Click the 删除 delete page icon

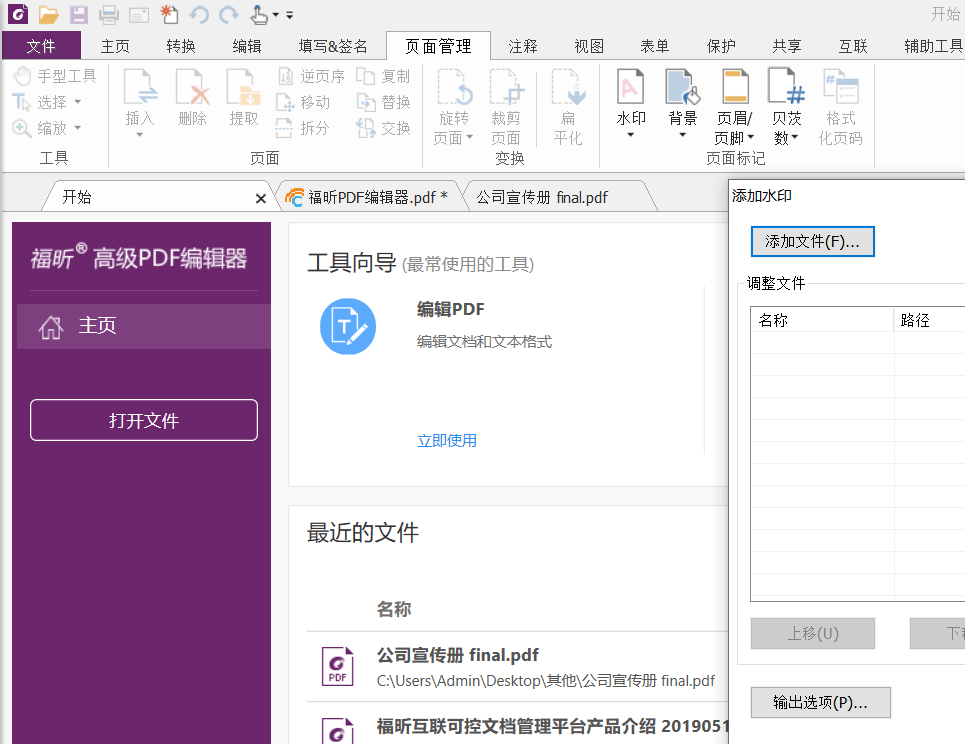coord(192,87)
